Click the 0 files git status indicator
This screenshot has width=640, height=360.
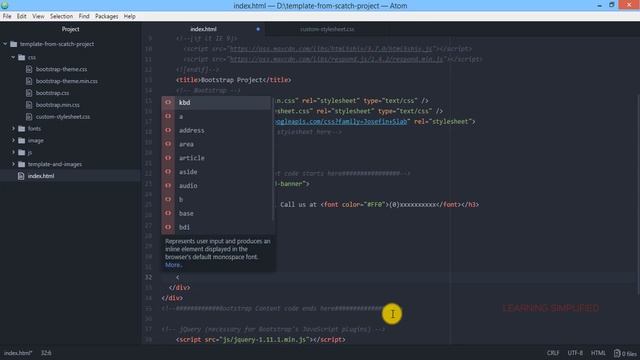tap(625, 353)
